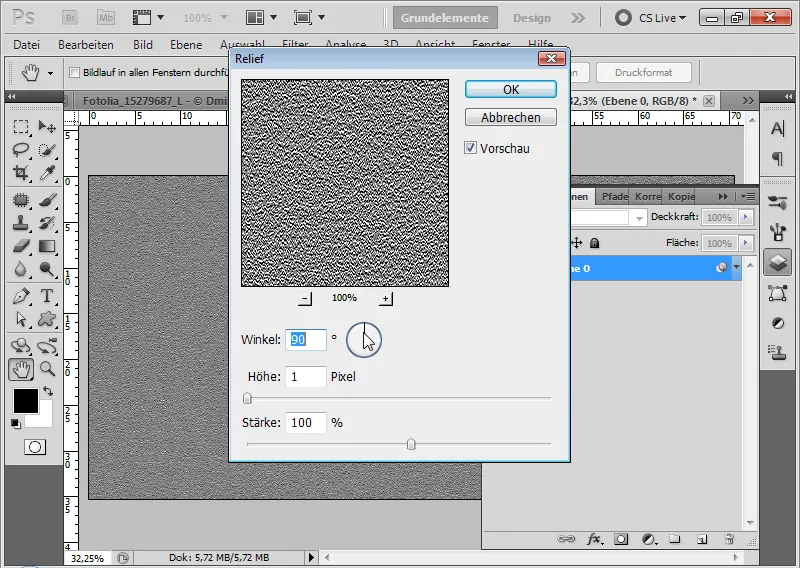Confirm Relief dialog with OK

tap(511, 89)
